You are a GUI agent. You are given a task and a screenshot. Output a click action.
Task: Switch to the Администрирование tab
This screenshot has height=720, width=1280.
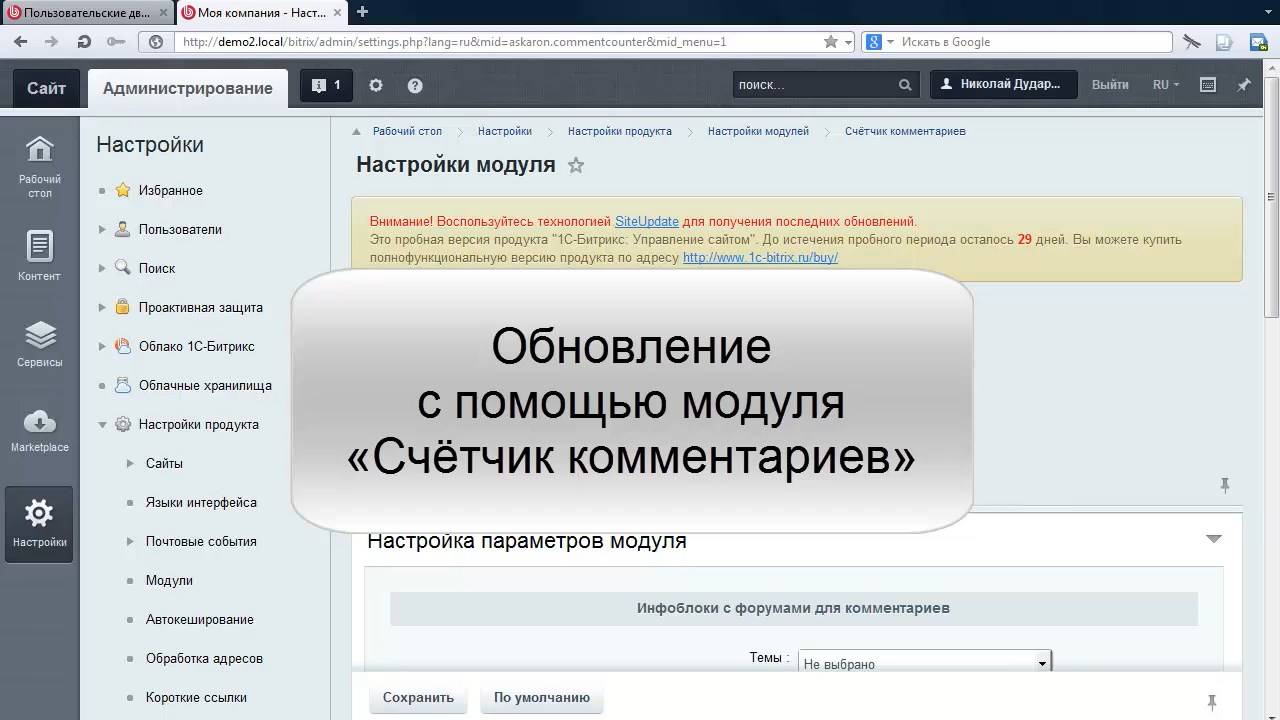(x=188, y=88)
